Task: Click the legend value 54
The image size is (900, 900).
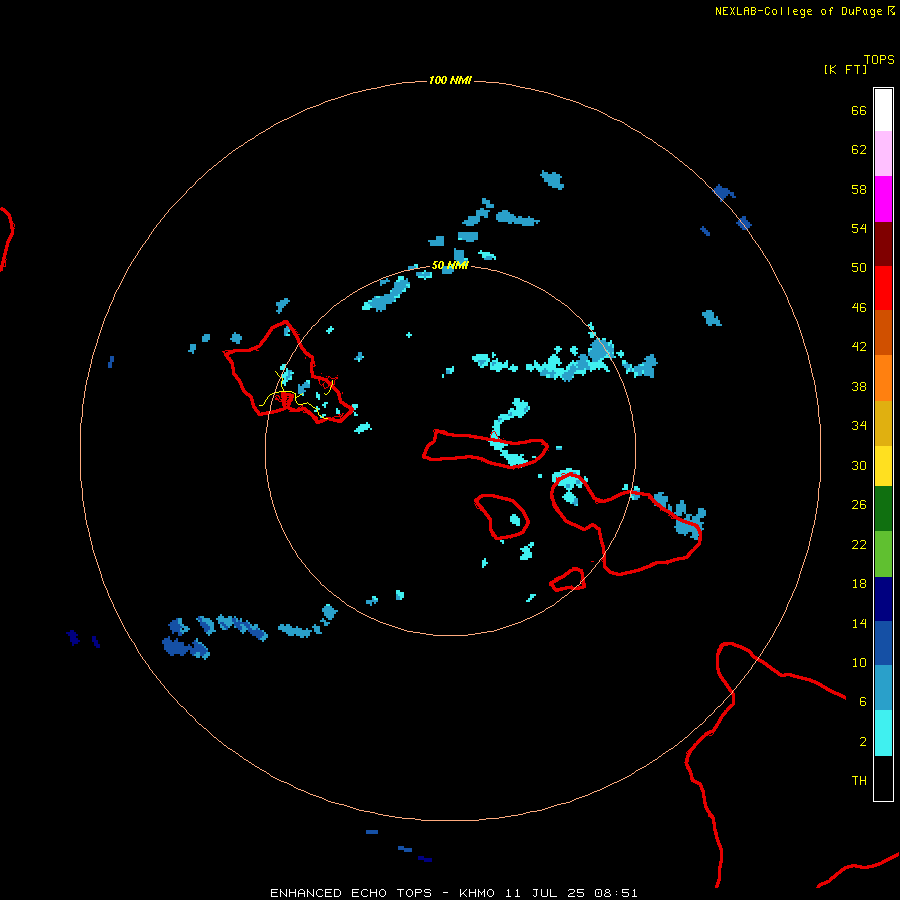Action: coord(859,228)
